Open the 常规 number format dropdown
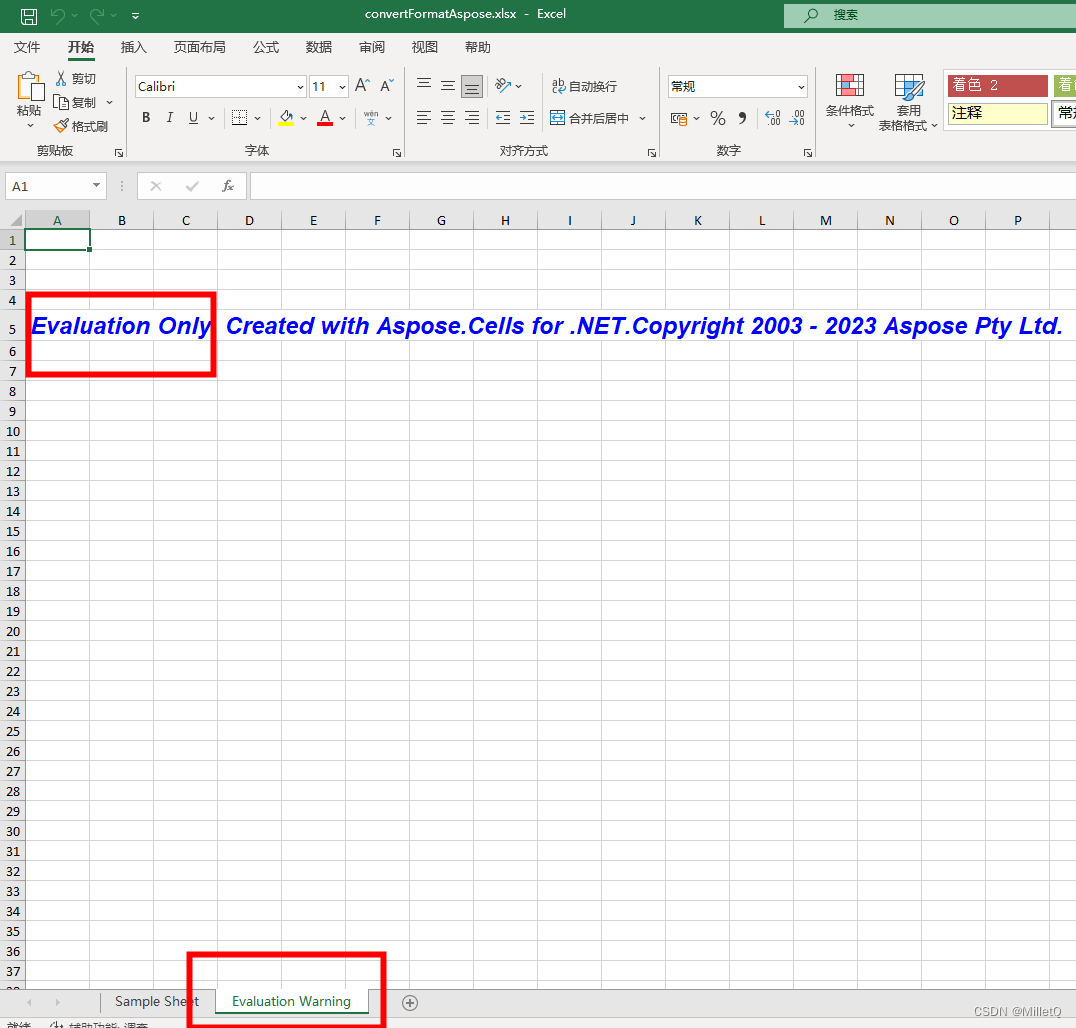1076x1028 pixels. (801, 86)
